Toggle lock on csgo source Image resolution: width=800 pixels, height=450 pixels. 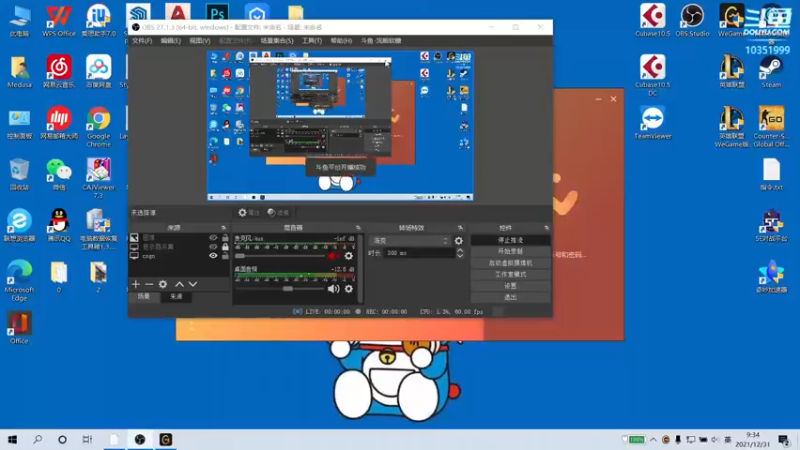[x=225, y=256]
